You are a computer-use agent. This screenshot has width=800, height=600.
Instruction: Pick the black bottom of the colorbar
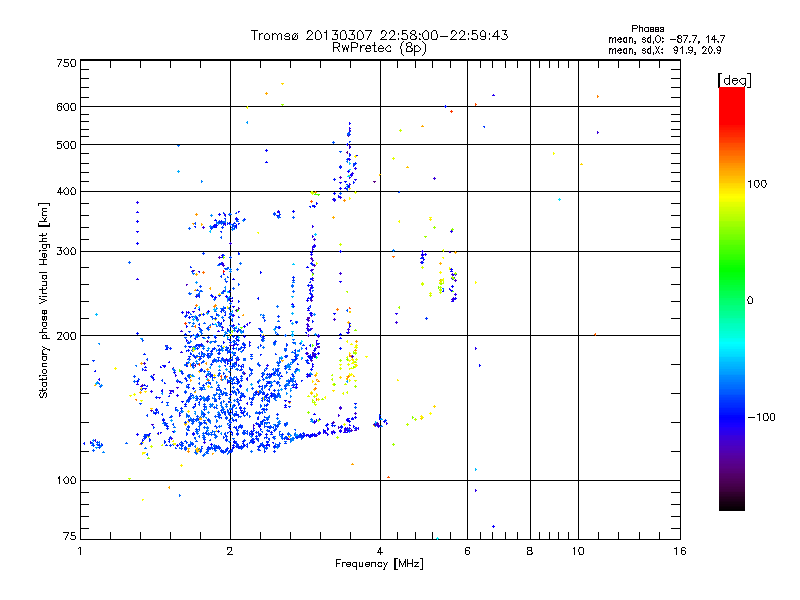tap(732, 503)
